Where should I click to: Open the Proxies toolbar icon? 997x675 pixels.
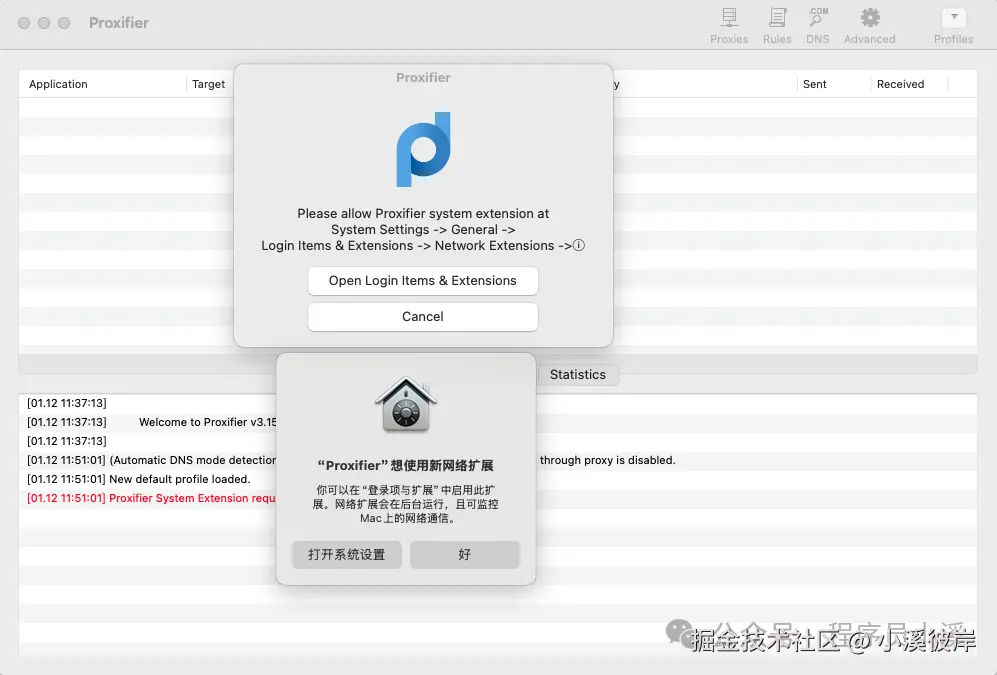pos(729,25)
